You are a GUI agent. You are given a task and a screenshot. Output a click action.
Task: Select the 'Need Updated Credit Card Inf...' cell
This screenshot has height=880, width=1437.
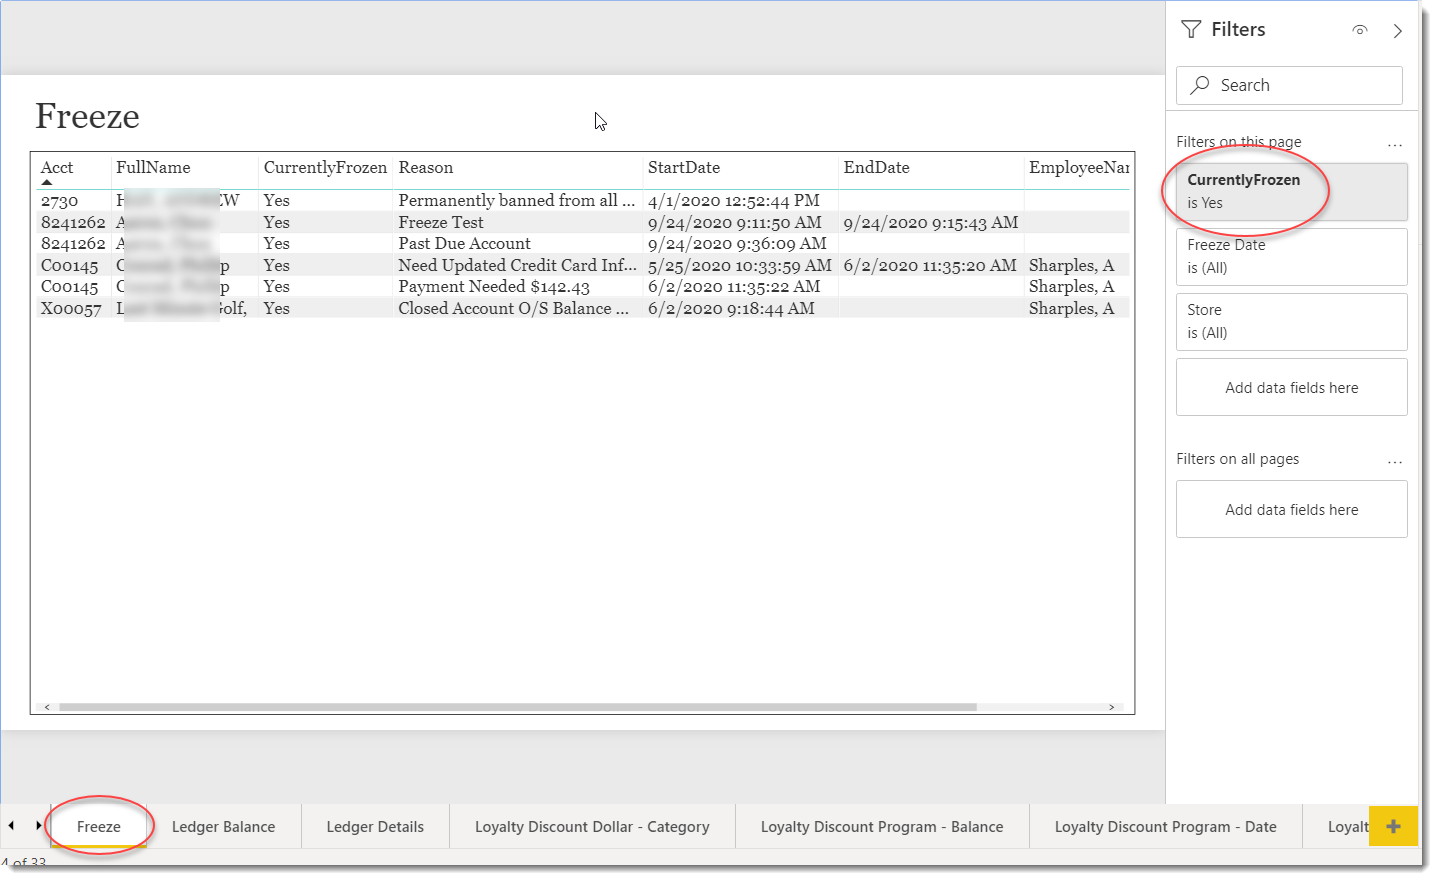coord(517,266)
